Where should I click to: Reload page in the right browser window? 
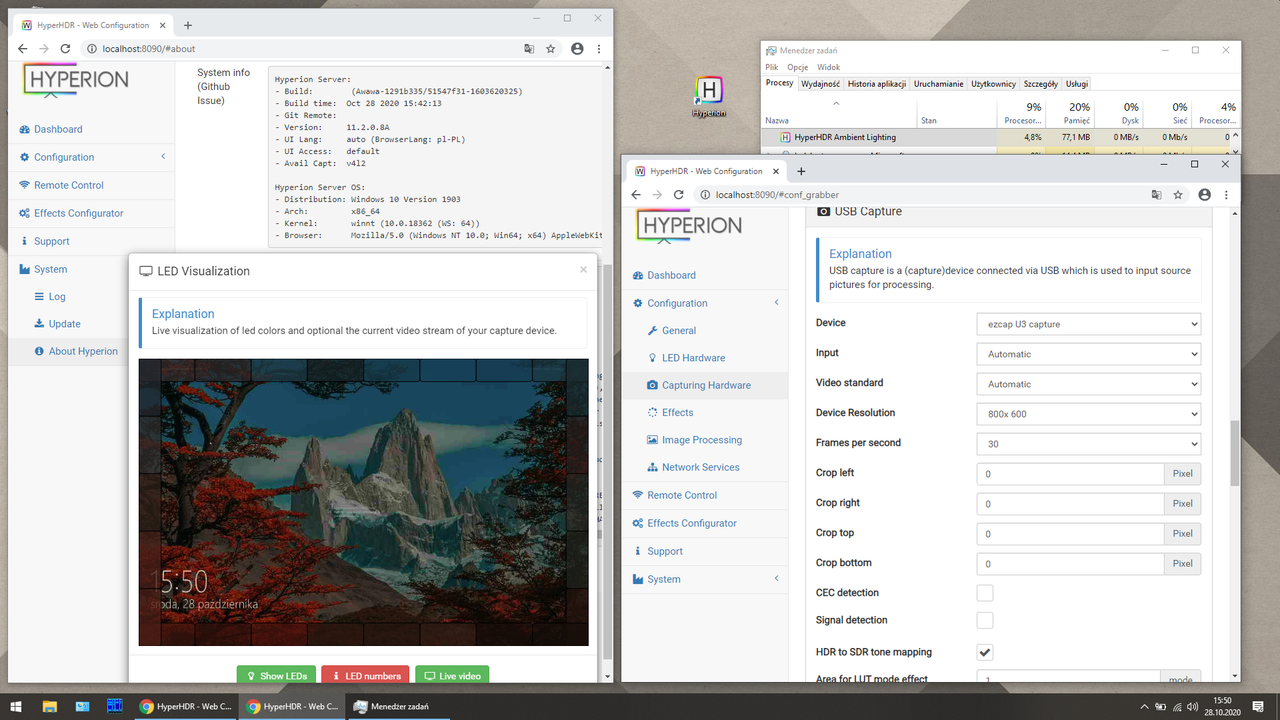pyautogui.click(x=679, y=195)
